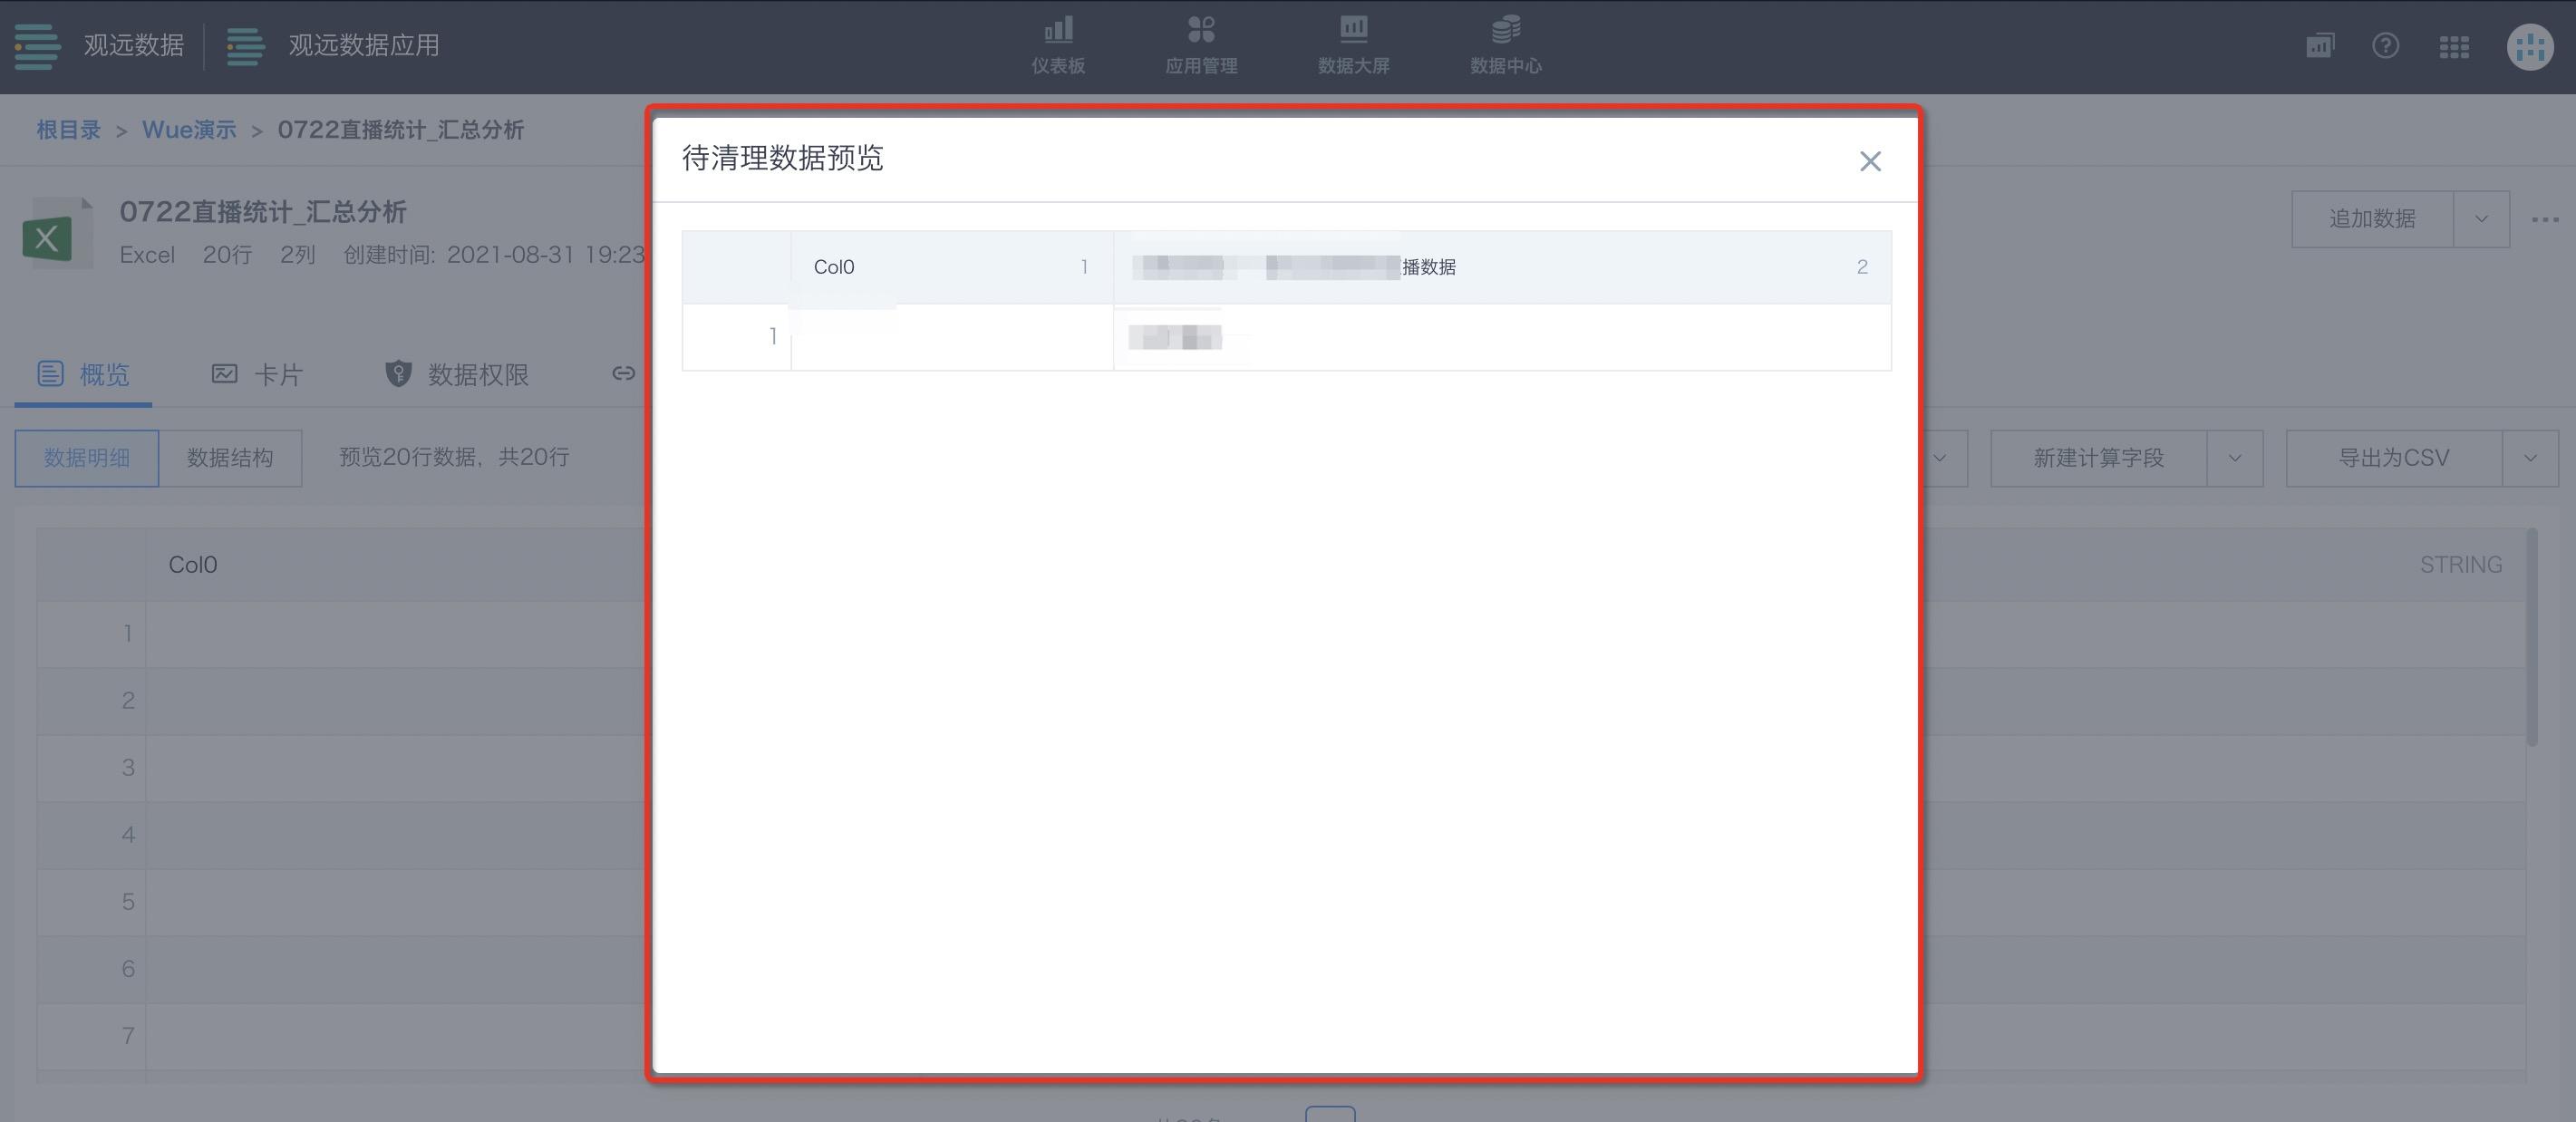Navigate to Wue演示 breadcrumb link

(x=189, y=130)
